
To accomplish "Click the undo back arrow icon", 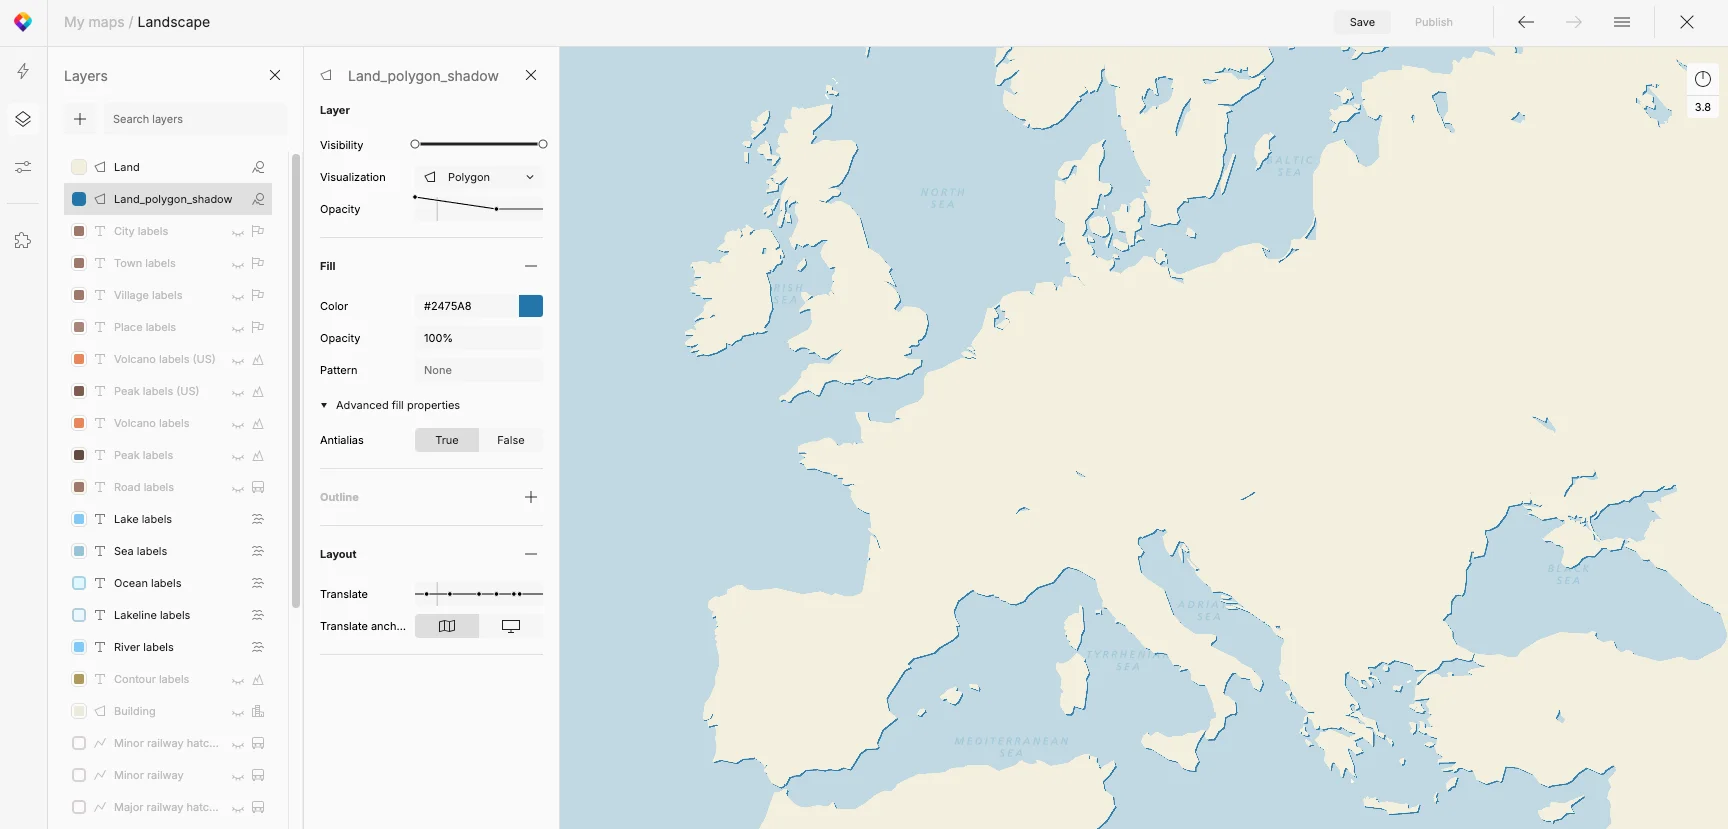I will 1526,22.
